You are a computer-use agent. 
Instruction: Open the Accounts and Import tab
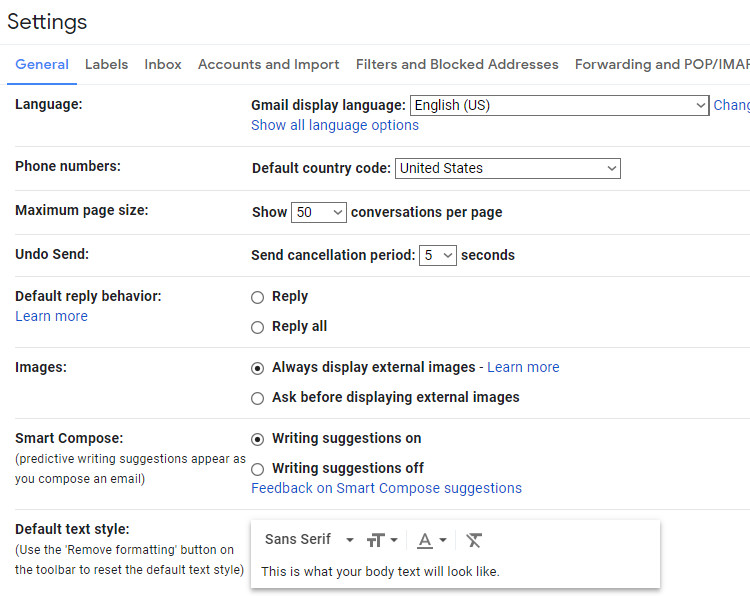tap(268, 64)
